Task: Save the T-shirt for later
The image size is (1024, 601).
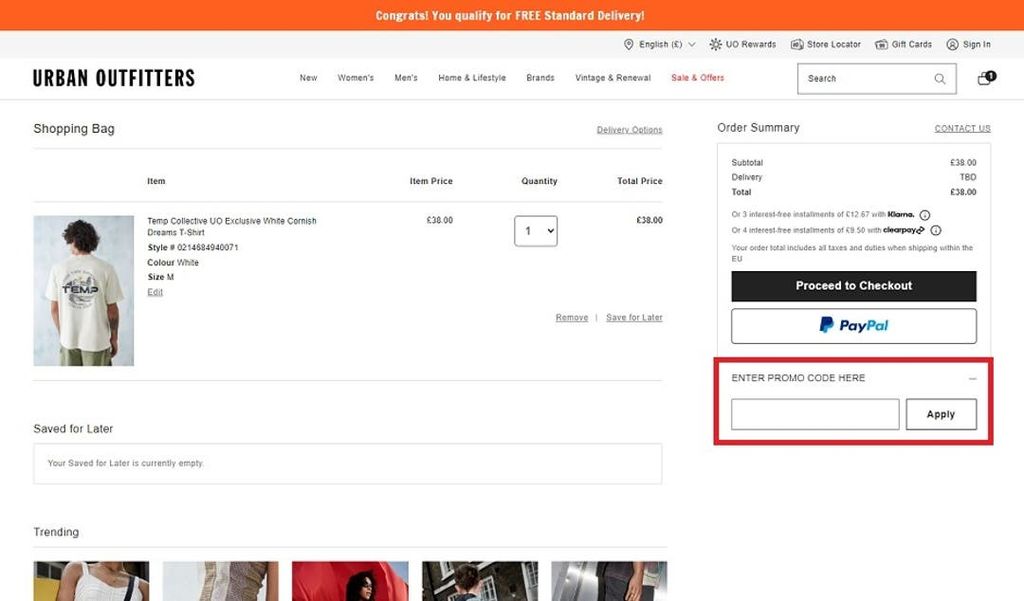Action: [x=634, y=317]
